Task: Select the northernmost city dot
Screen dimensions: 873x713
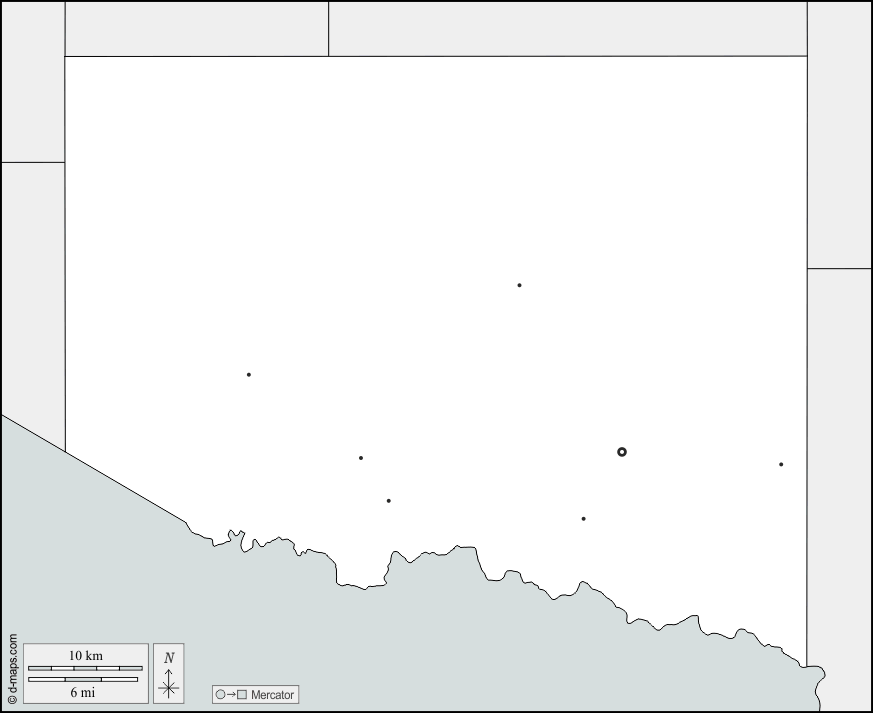Action: click(x=519, y=285)
